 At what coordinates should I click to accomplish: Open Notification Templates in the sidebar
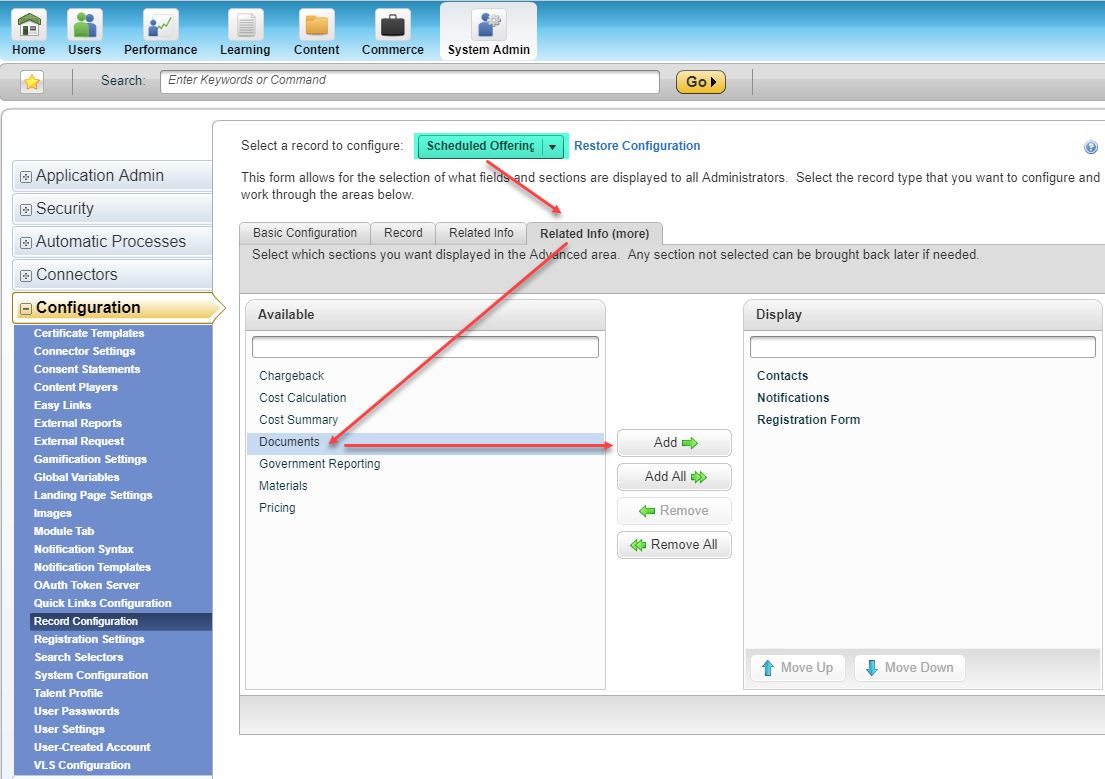point(92,567)
